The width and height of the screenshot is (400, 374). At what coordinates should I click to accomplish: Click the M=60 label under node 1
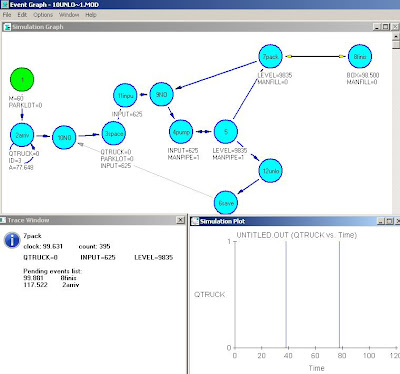[x=16, y=98]
